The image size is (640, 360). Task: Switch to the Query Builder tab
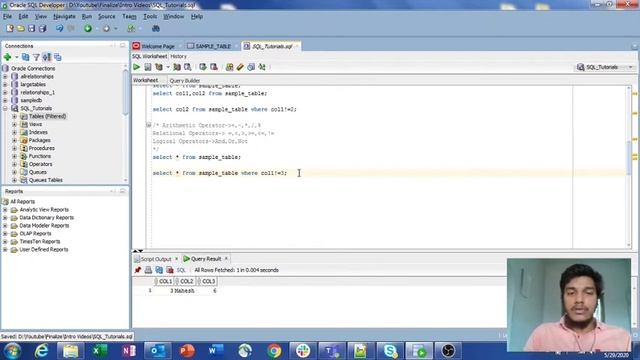184,81
